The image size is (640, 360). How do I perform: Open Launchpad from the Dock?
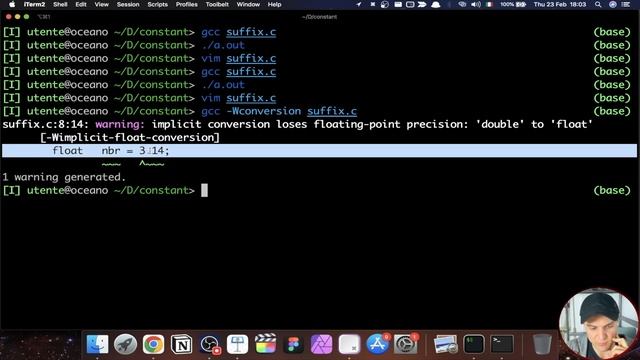click(x=125, y=344)
